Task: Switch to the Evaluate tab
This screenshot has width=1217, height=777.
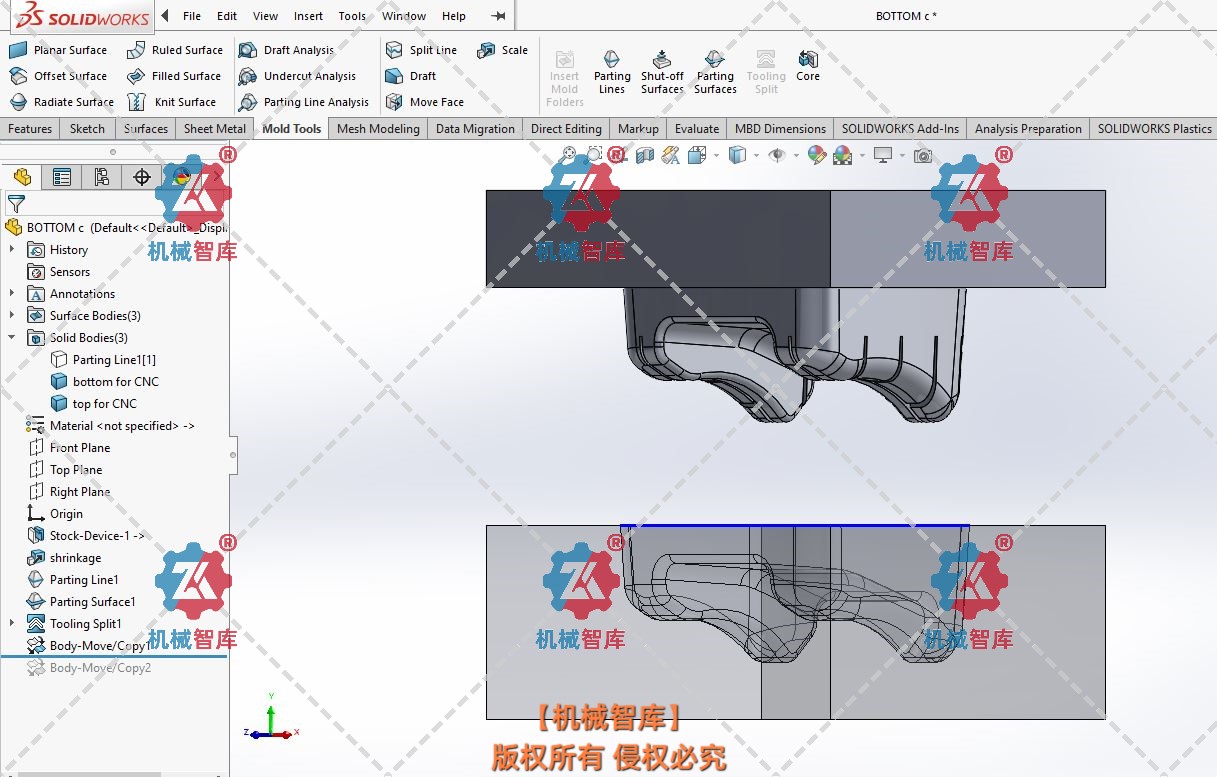Action: (697, 128)
